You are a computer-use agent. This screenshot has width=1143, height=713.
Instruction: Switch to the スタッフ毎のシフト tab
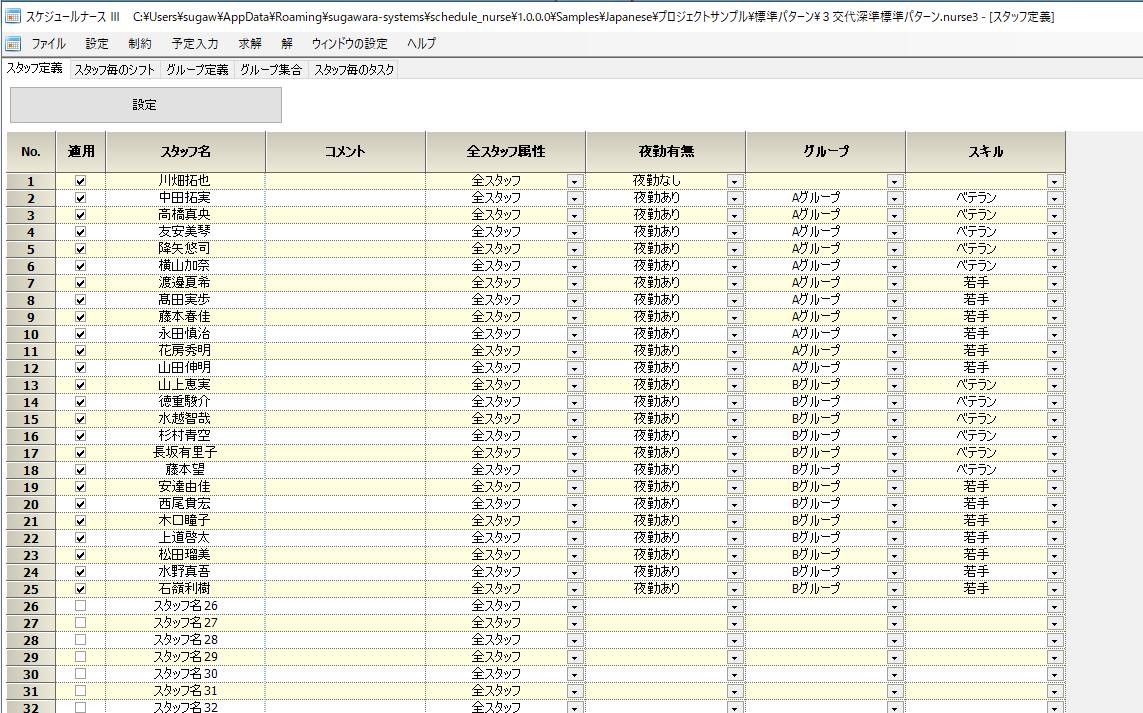click(x=114, y=70)
